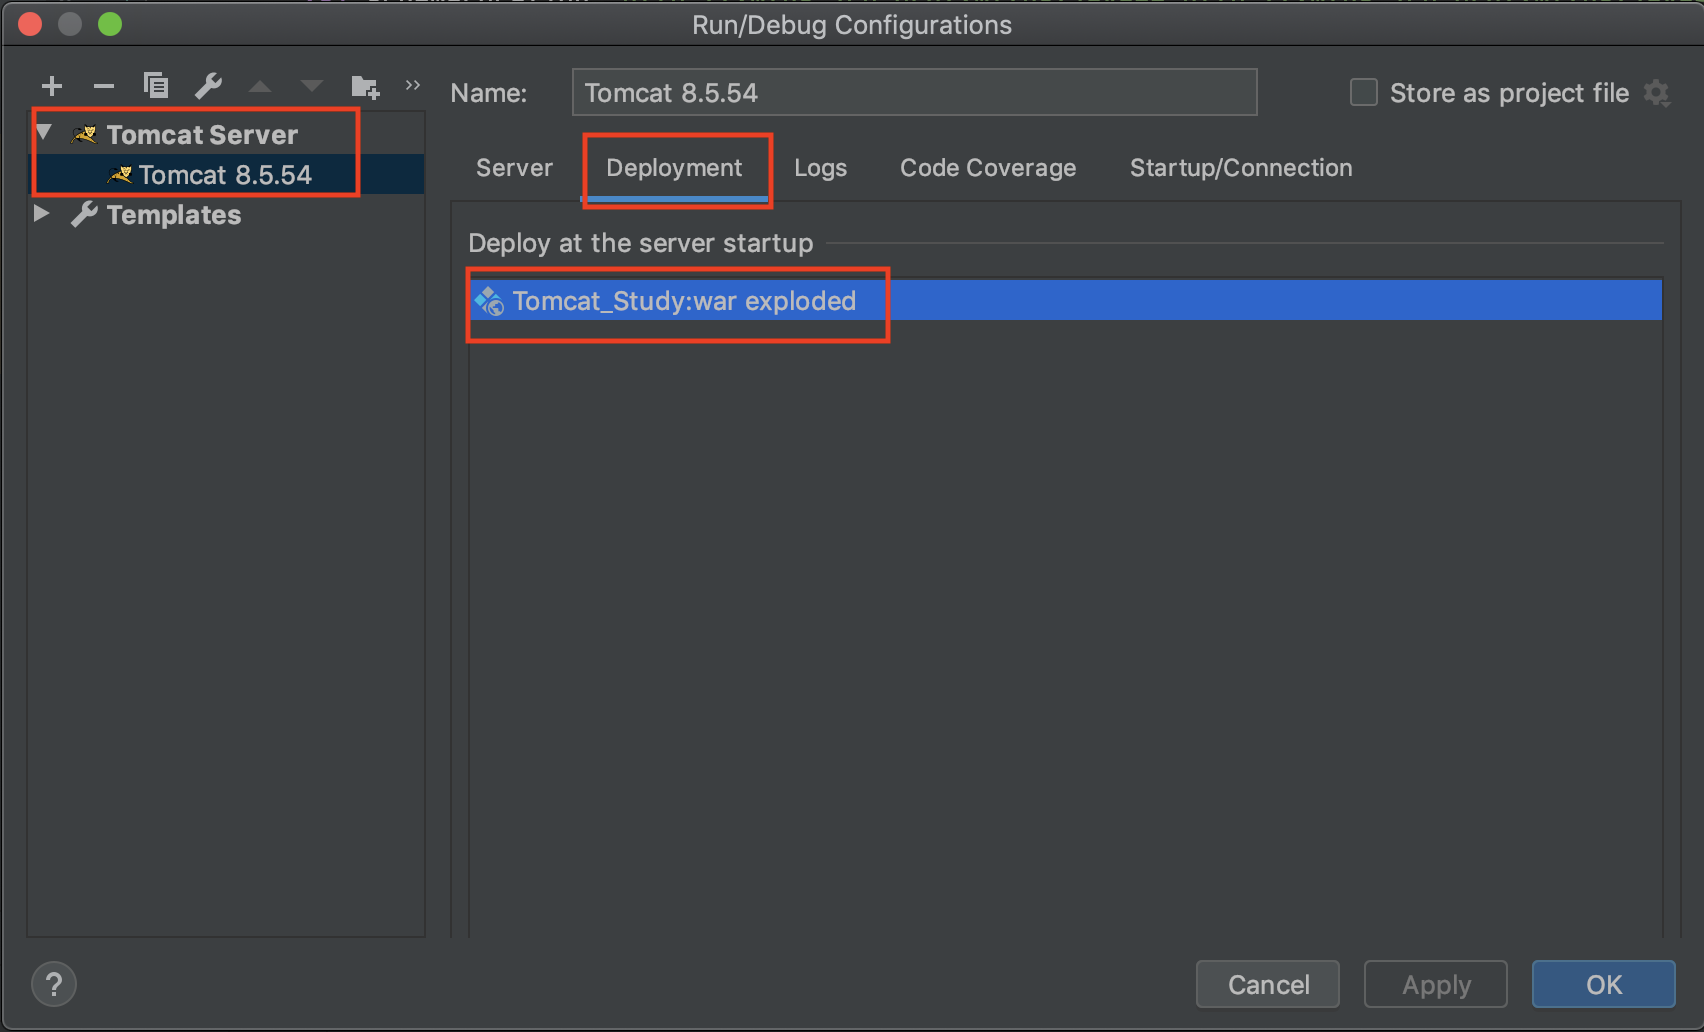Remove the selected configuration with the minus icon
The height and width of the screenshot is (1032, 1704).
click(104, 87)
